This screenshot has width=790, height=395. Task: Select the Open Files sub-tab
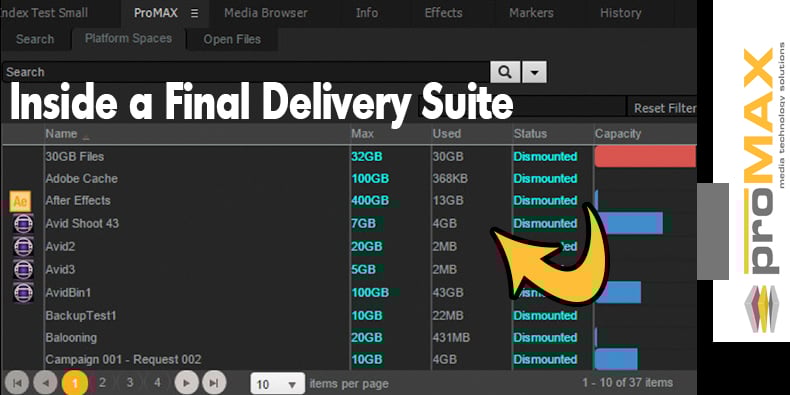coord(232,39)
